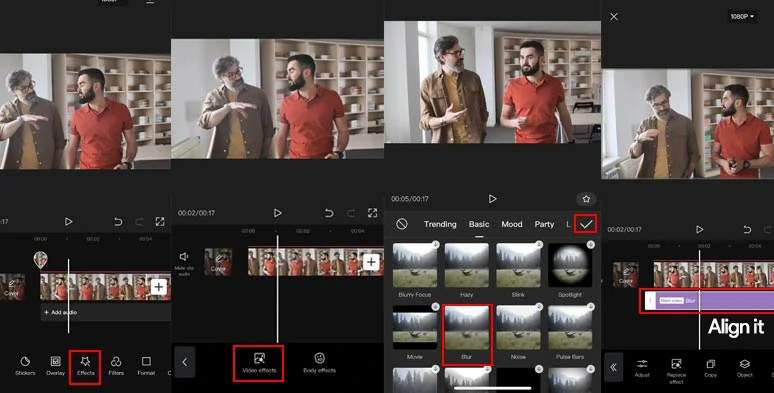Viewport: 774px width, 393px height.
Task: Play the preview on the Stickers toolbar screen
Action: (x=69, y=222)
